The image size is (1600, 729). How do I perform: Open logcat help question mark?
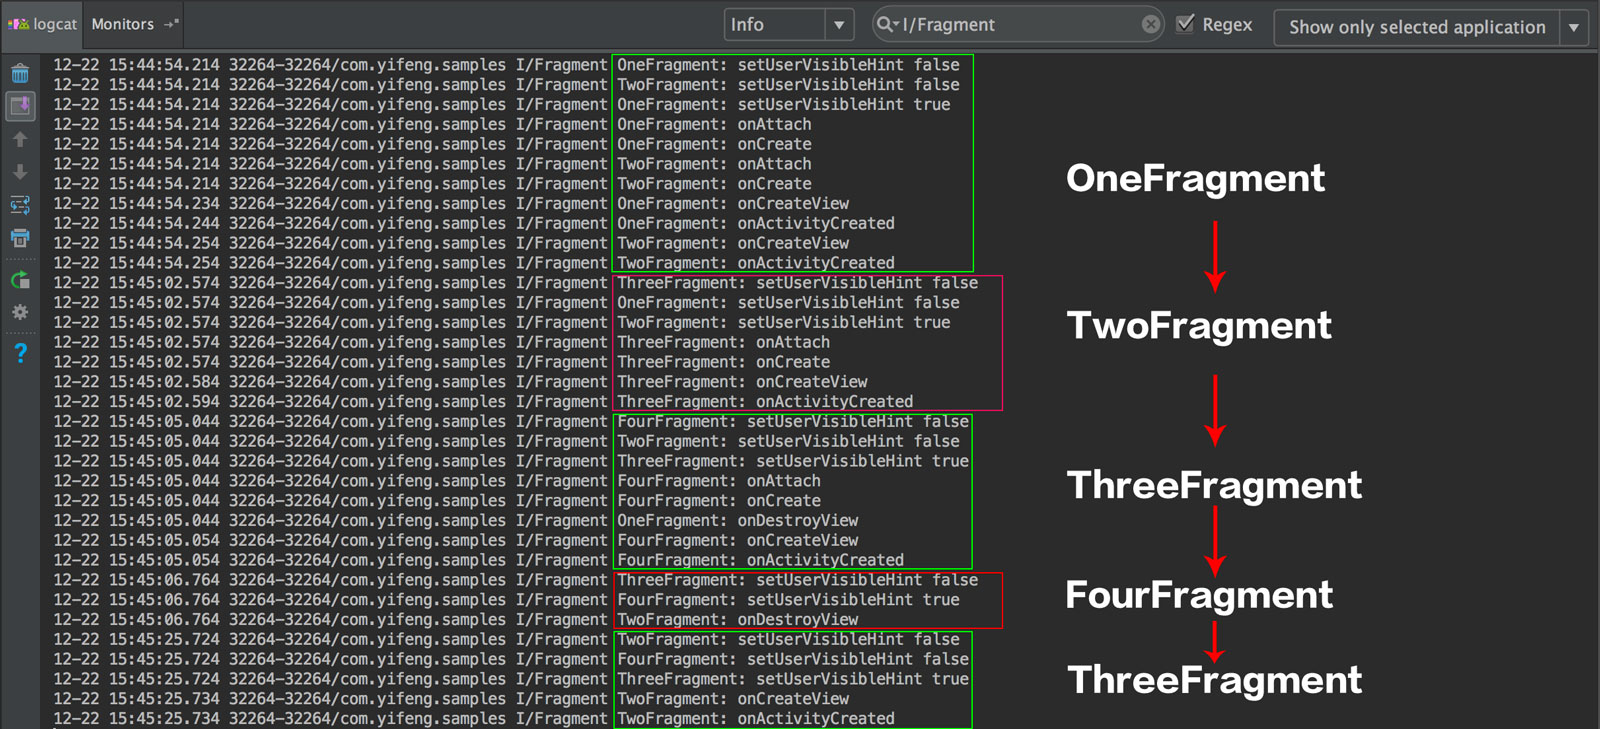(x=20, y=352)
